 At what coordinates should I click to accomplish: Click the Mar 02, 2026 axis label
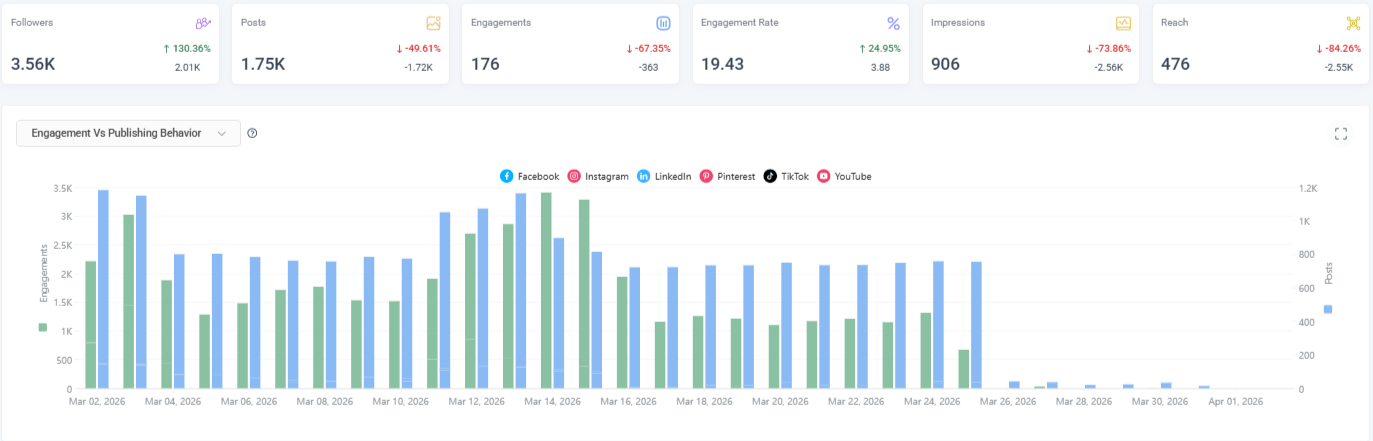coord(97,401)
